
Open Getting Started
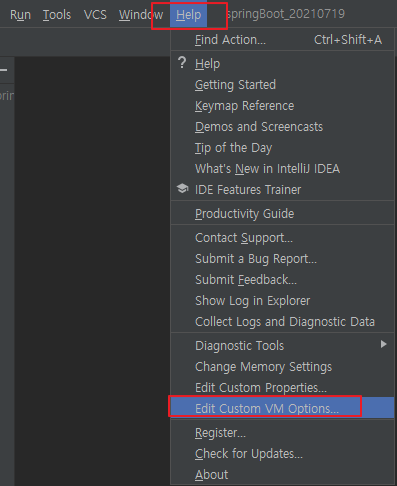click(282, 85)
